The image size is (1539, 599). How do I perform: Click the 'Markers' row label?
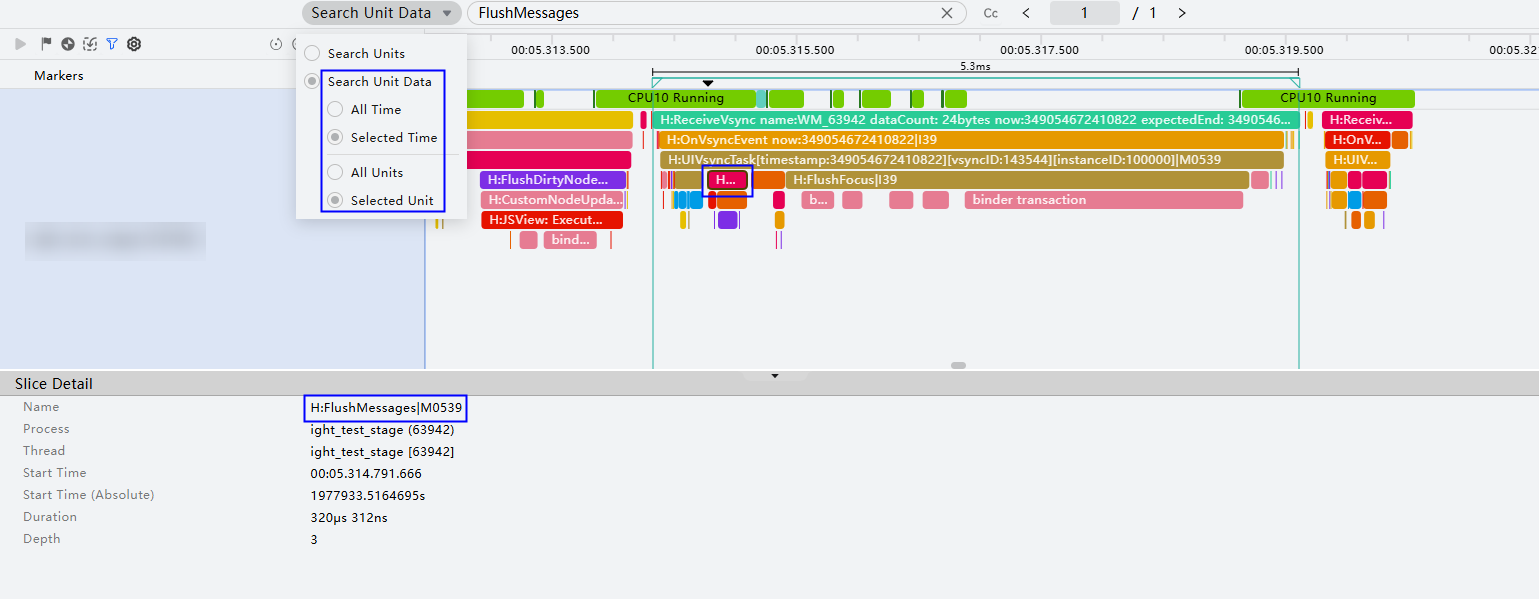click(59, 76)
